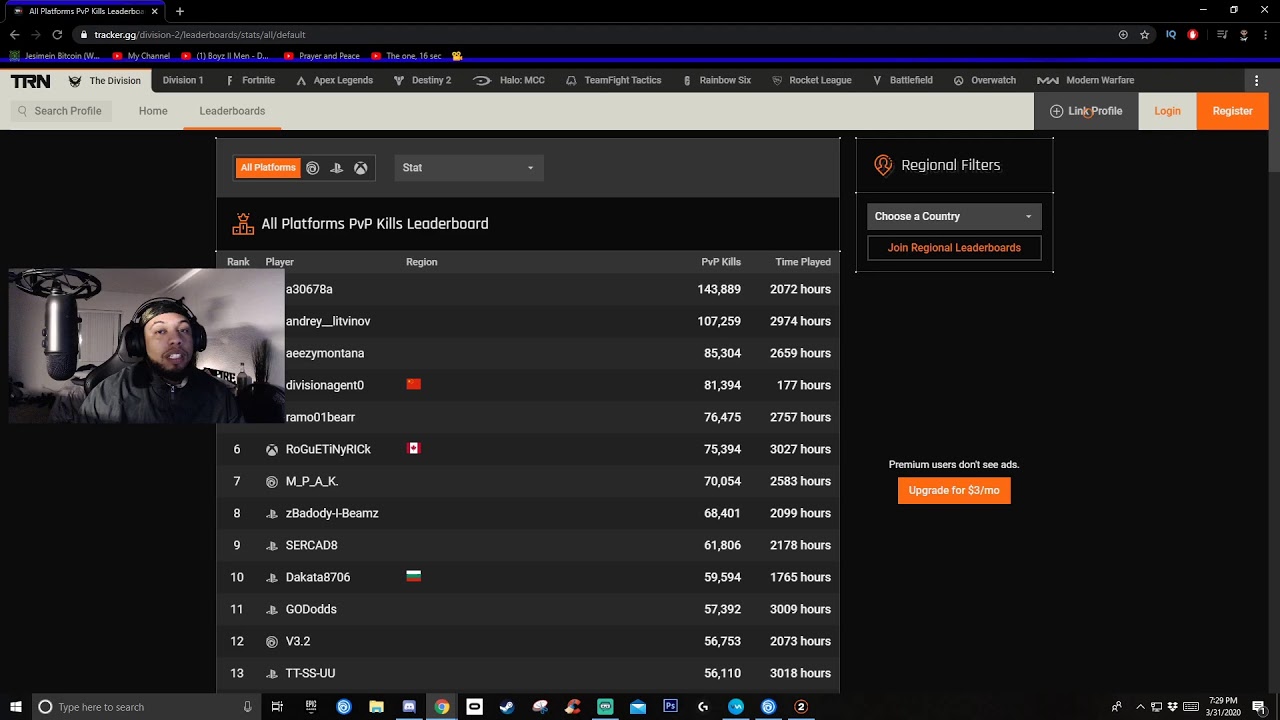Go to the Home tab
The image size is (1280, 720).
pos(153,111)
